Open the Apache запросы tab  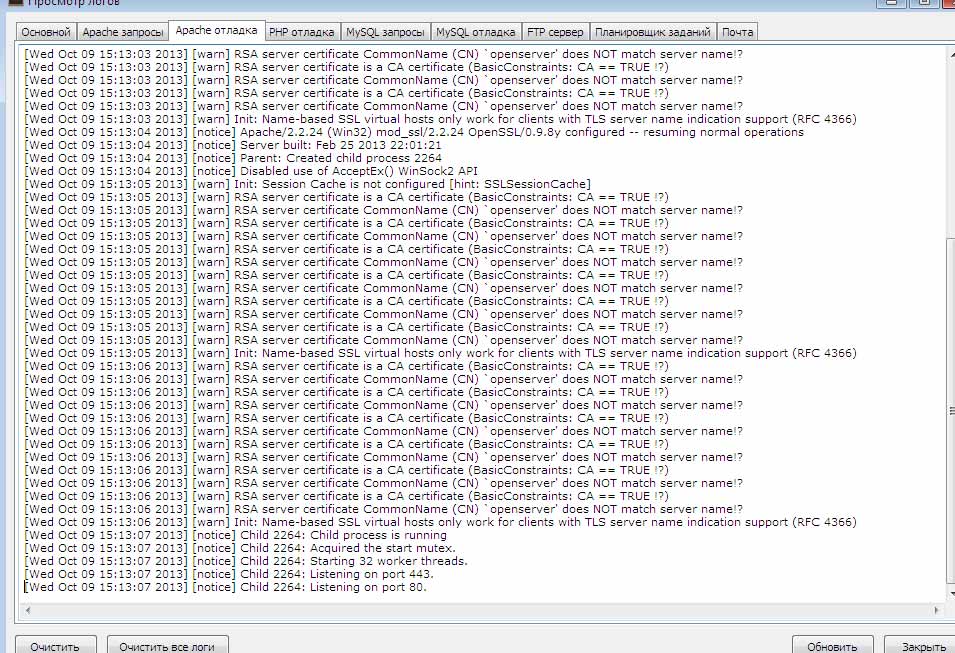click(123, 33)
